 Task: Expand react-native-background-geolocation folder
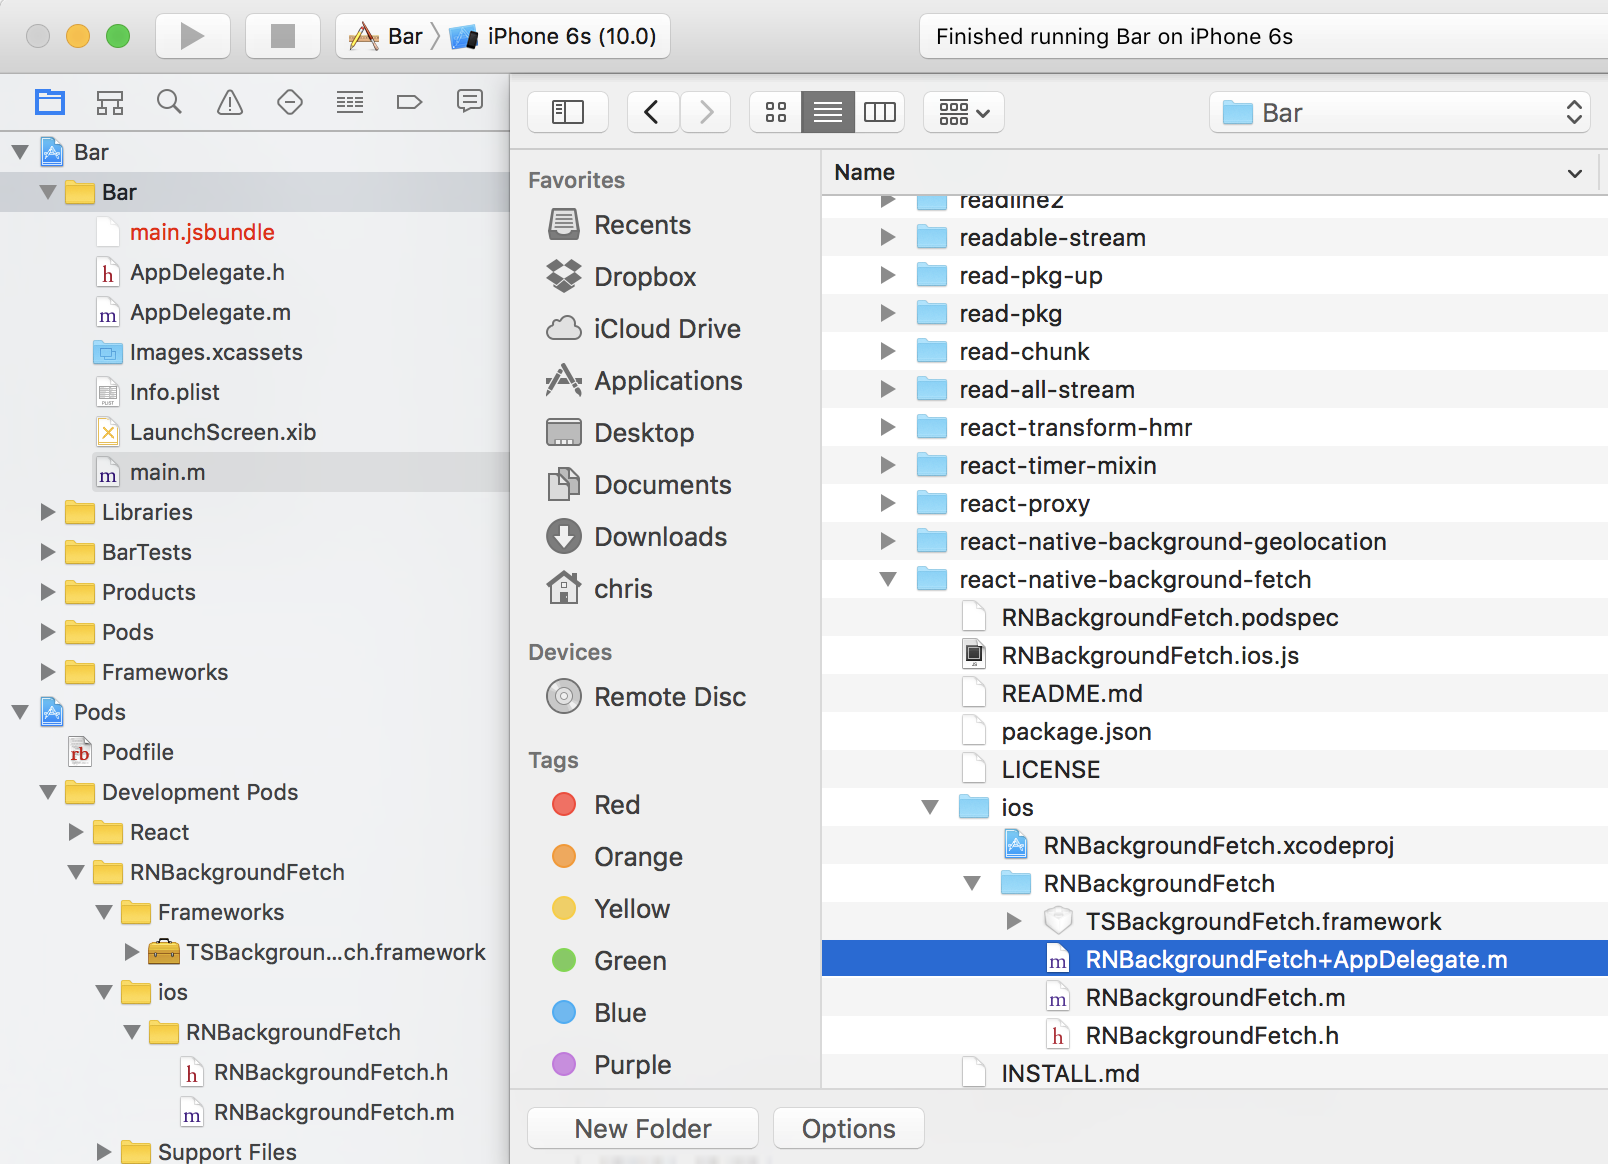click(888, 541)
